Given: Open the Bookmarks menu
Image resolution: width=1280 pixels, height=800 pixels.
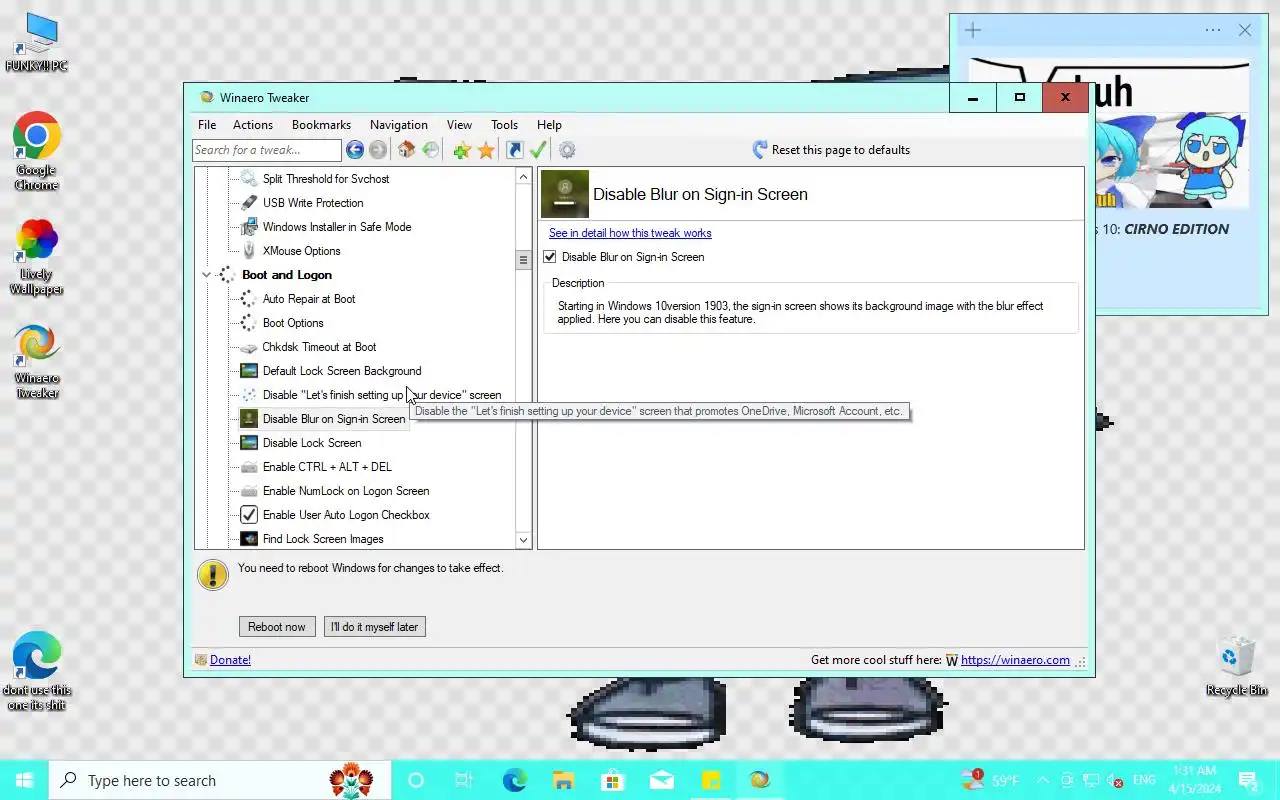Looking at the screenshot, I should point(321,125).
